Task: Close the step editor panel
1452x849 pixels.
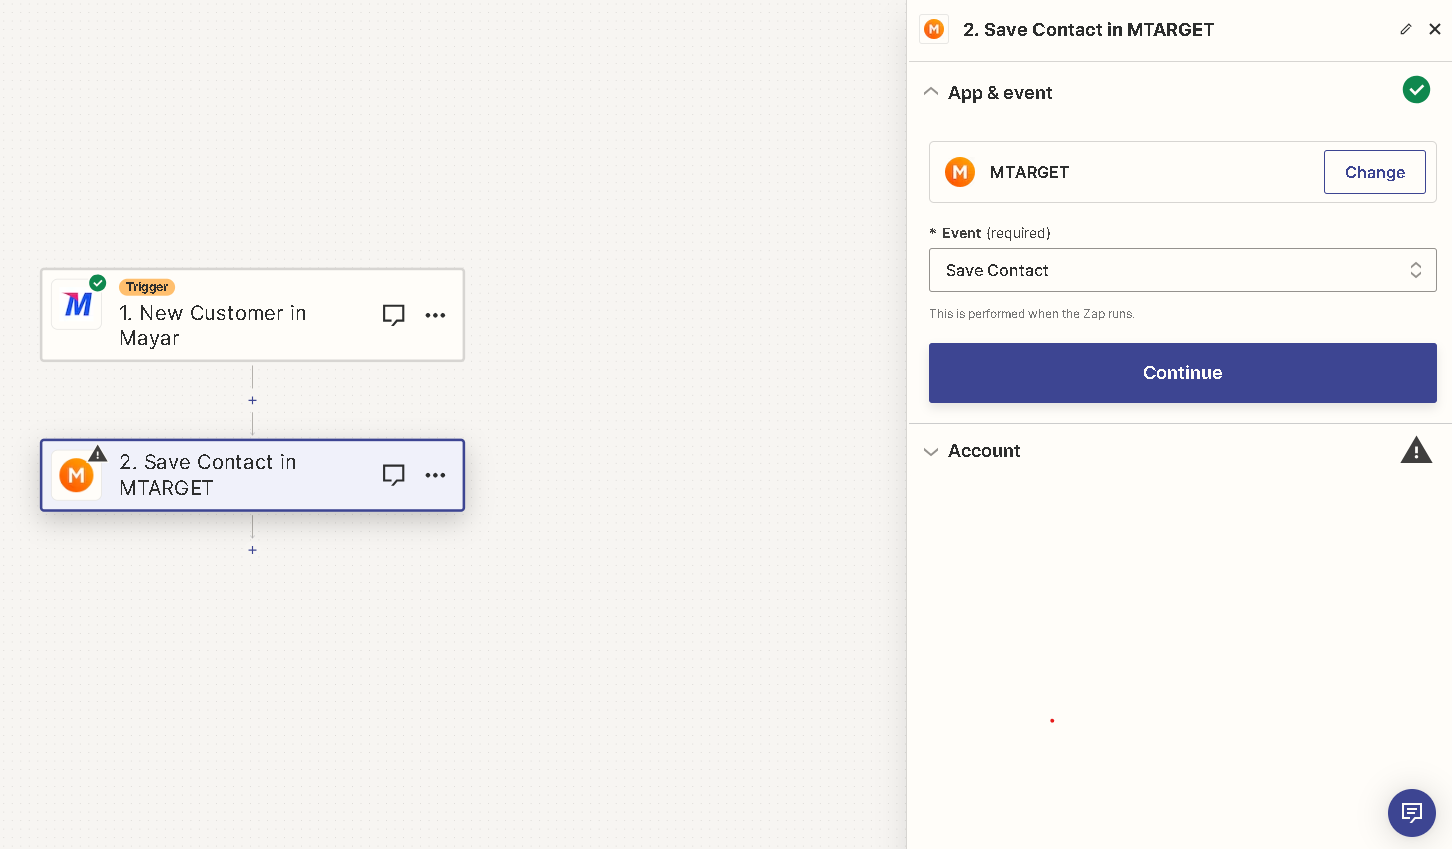Action: [1435, 29]
